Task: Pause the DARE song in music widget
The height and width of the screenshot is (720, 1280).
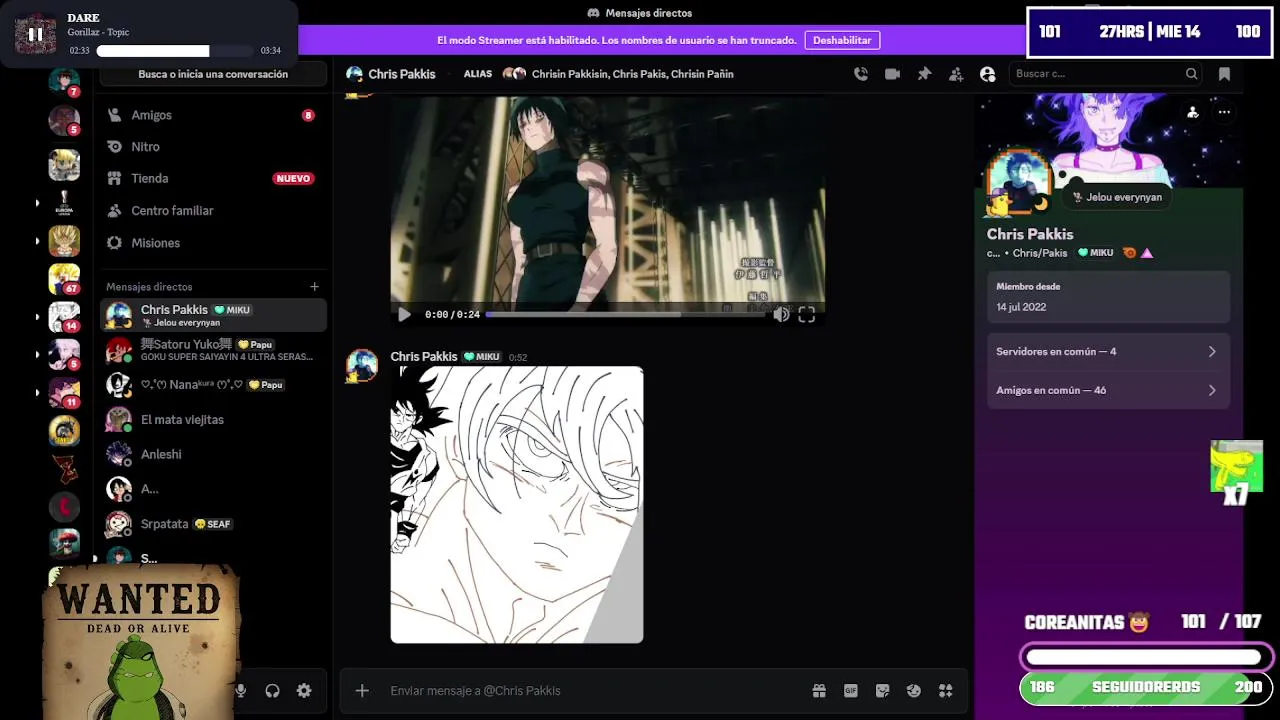Action: (35, 34)
